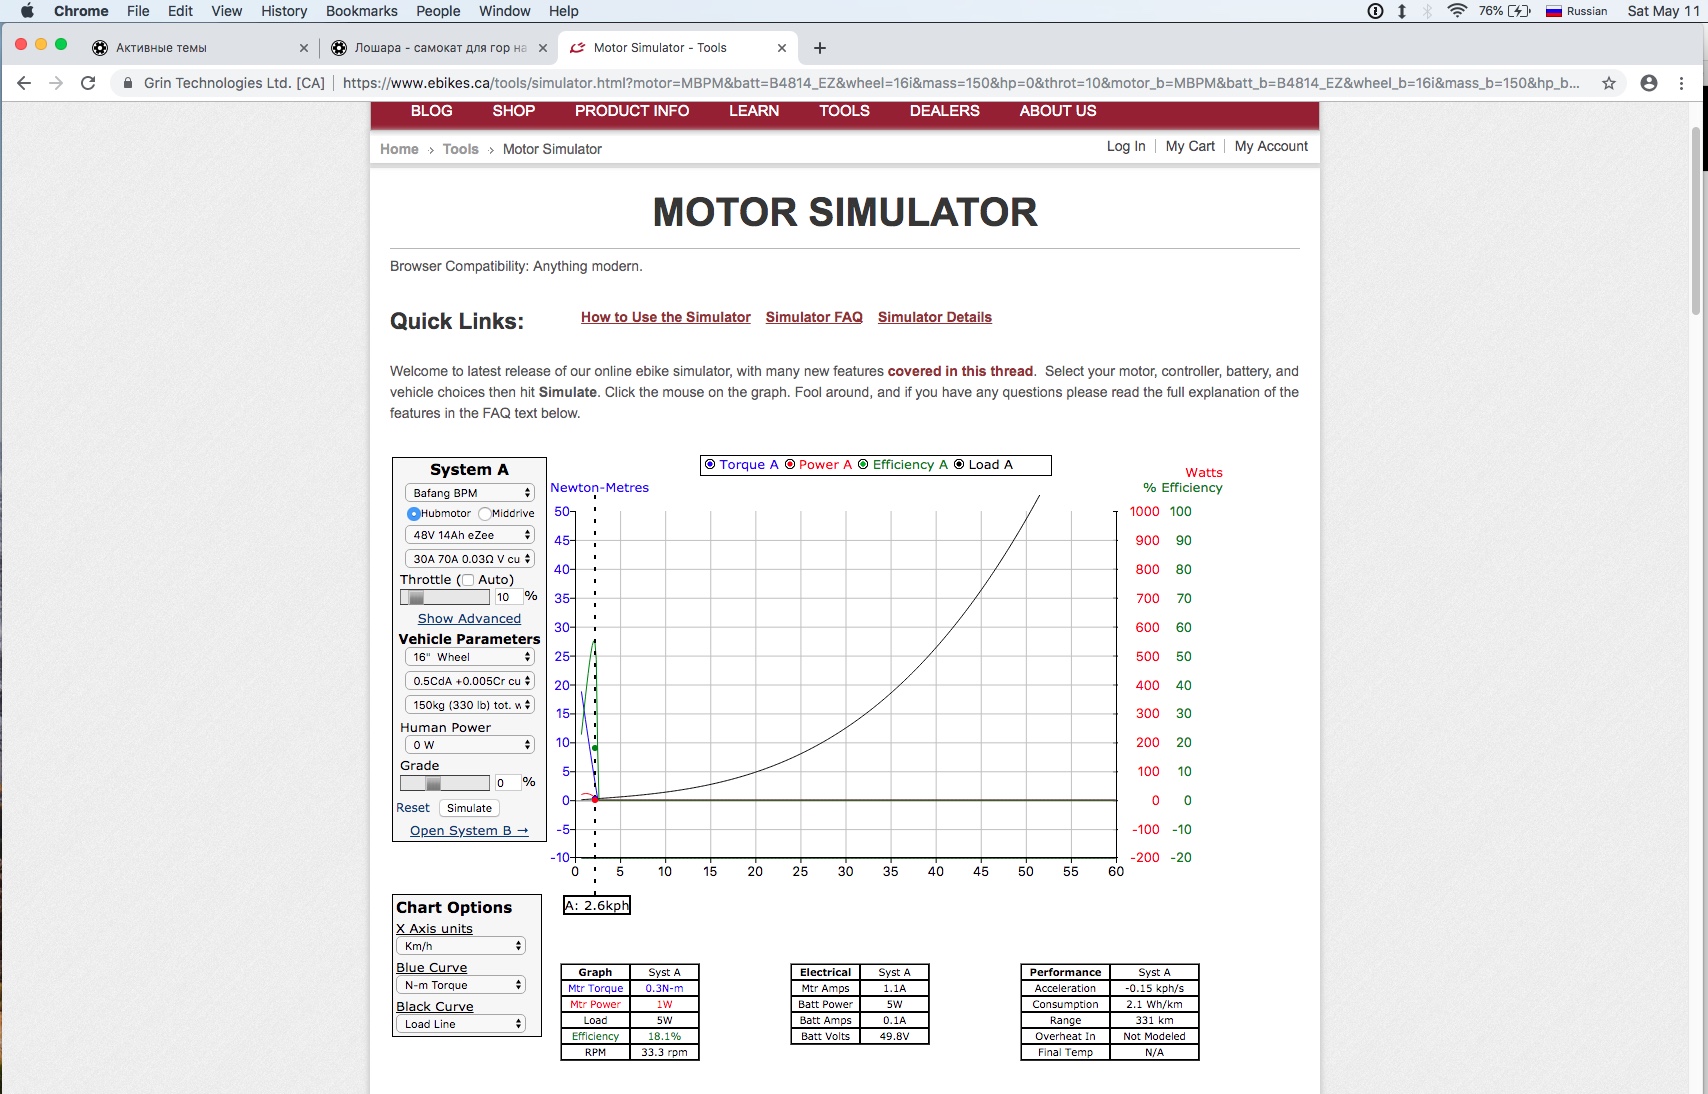Toggle the Efficiency A curve option
1708x1094 pixels.
point(863,465)
